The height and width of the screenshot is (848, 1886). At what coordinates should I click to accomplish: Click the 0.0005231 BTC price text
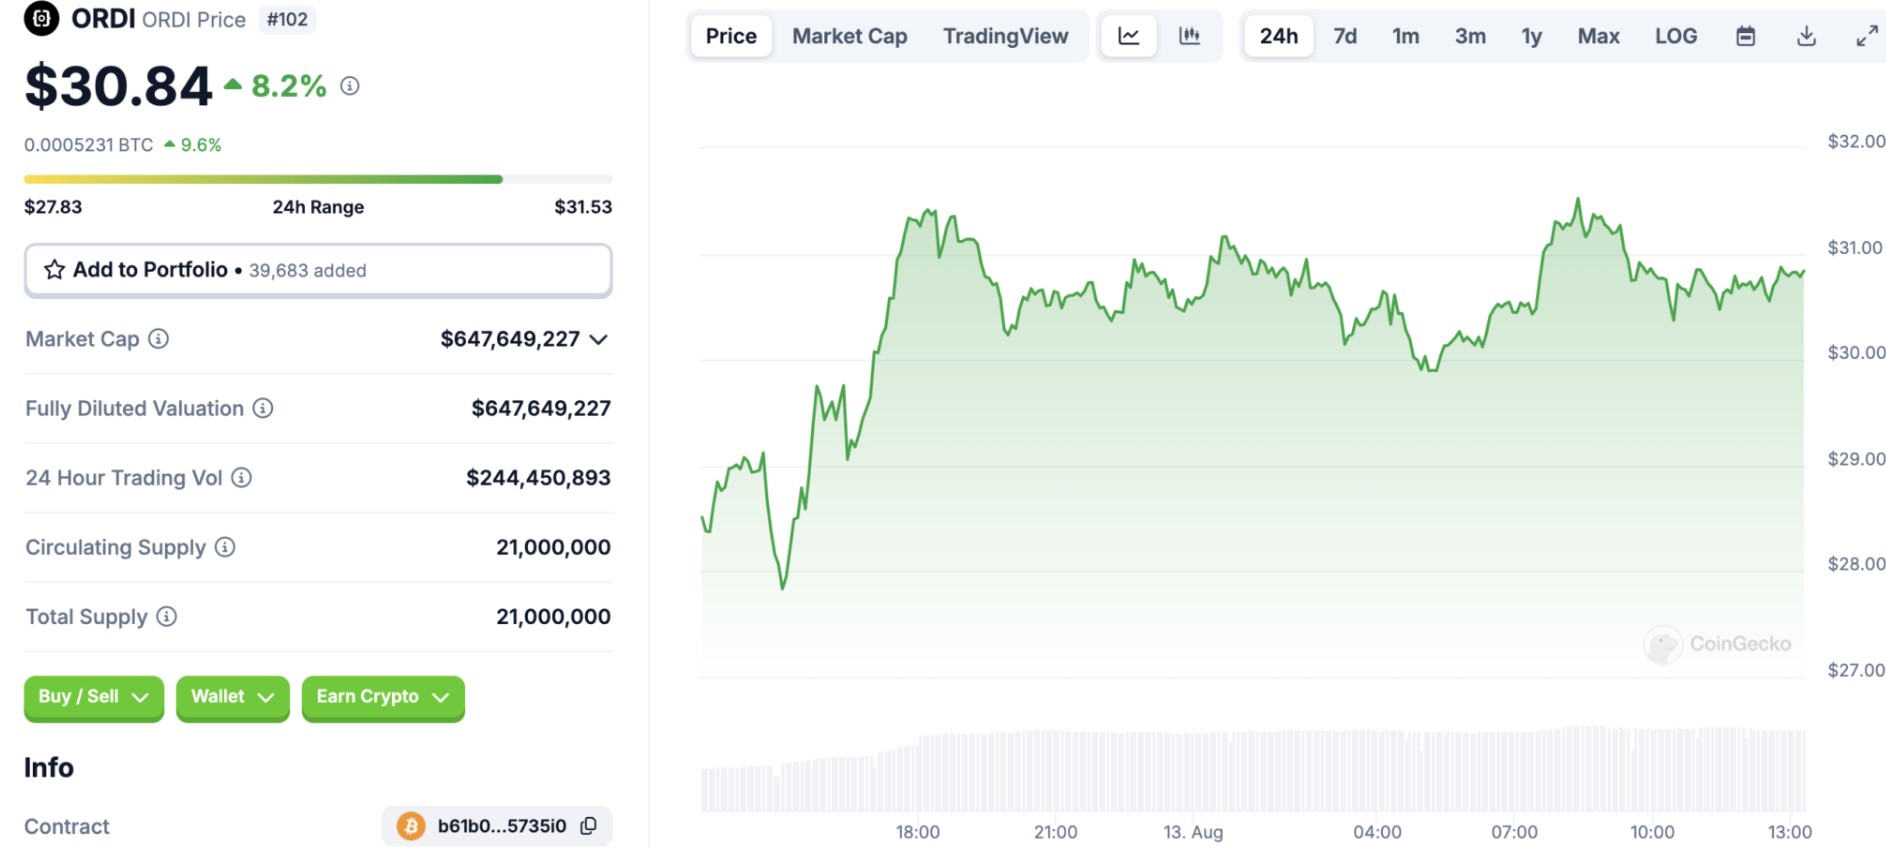tap(89, 145)
